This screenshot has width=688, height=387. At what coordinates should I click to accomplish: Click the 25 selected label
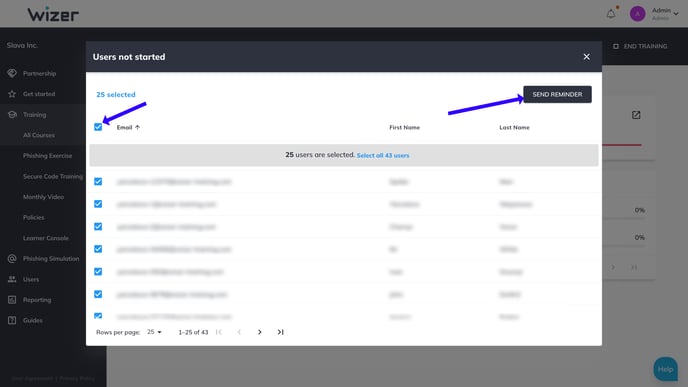(x=116, y=94)
